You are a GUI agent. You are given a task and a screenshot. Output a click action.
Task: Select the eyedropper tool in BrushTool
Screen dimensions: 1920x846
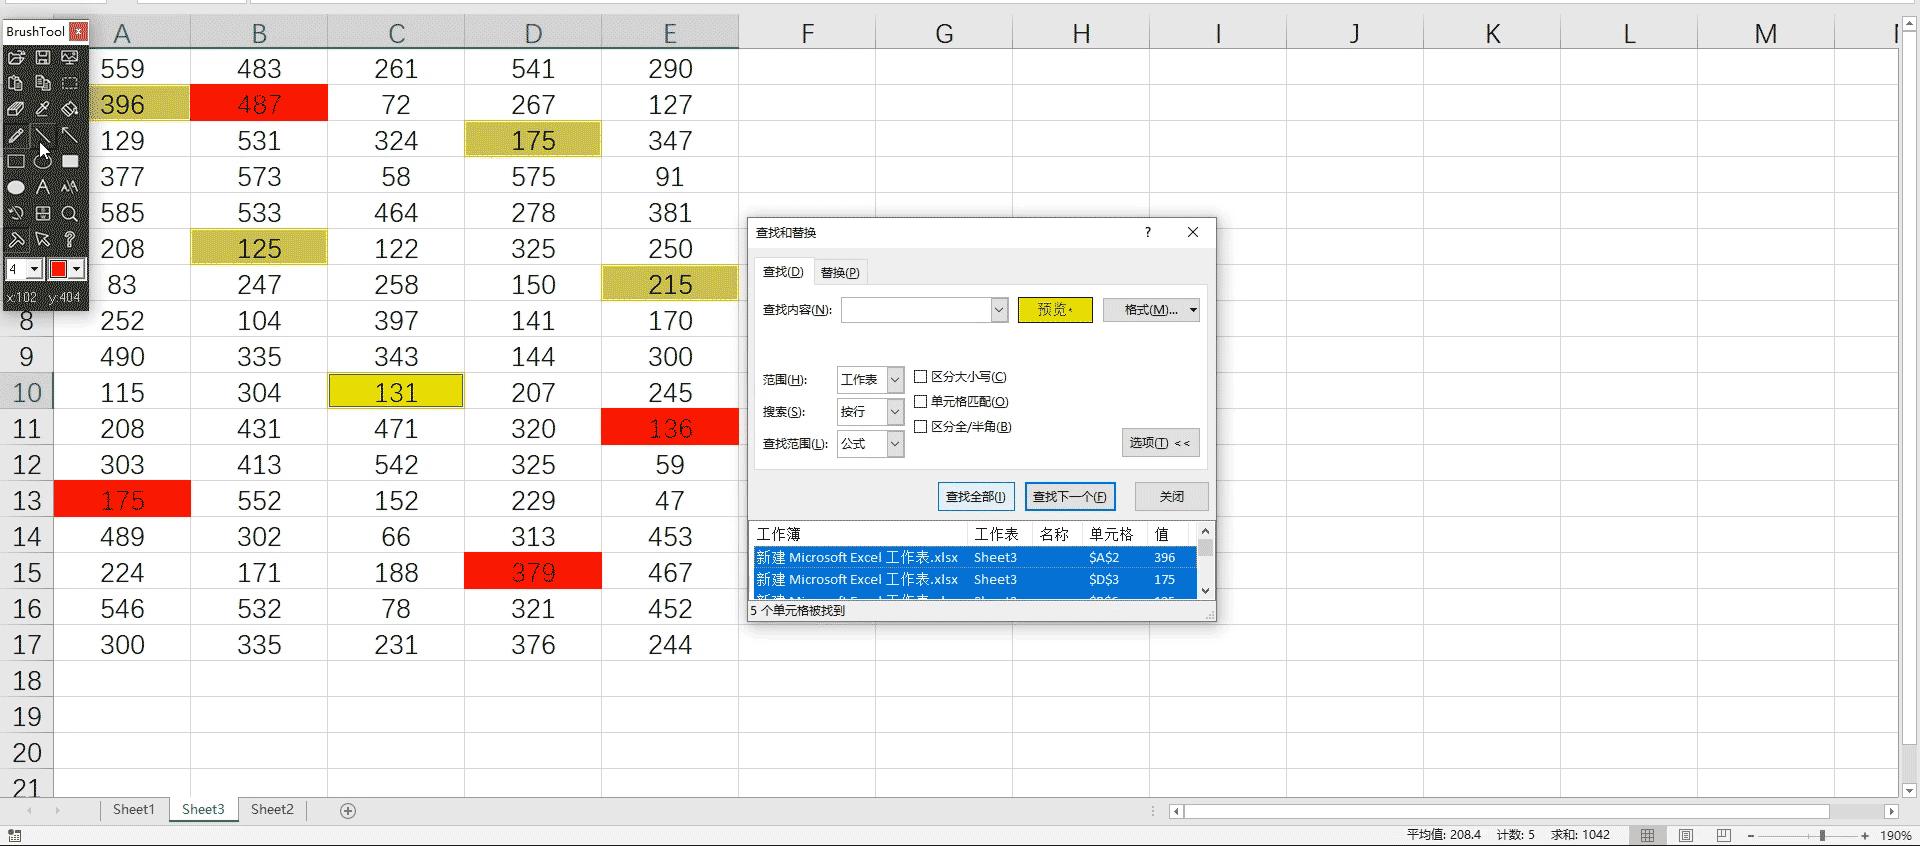click(43, 109)
